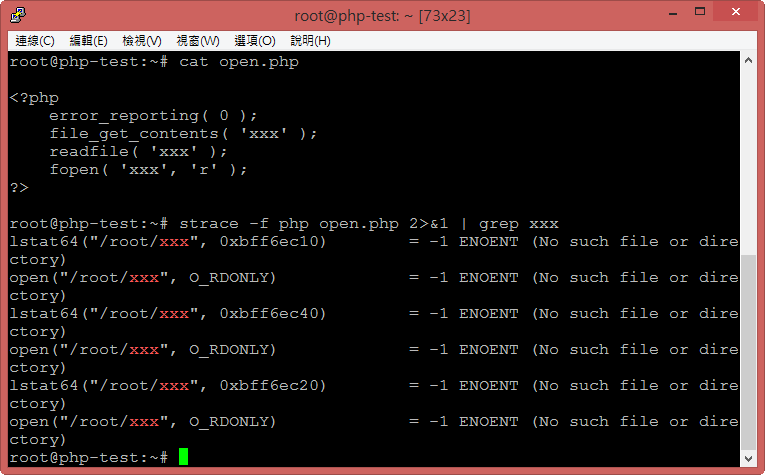Image resolution: width=765 pixels, height=475 pixels.
Task: Click the window title text root@php-test
Action: (382, 16)
